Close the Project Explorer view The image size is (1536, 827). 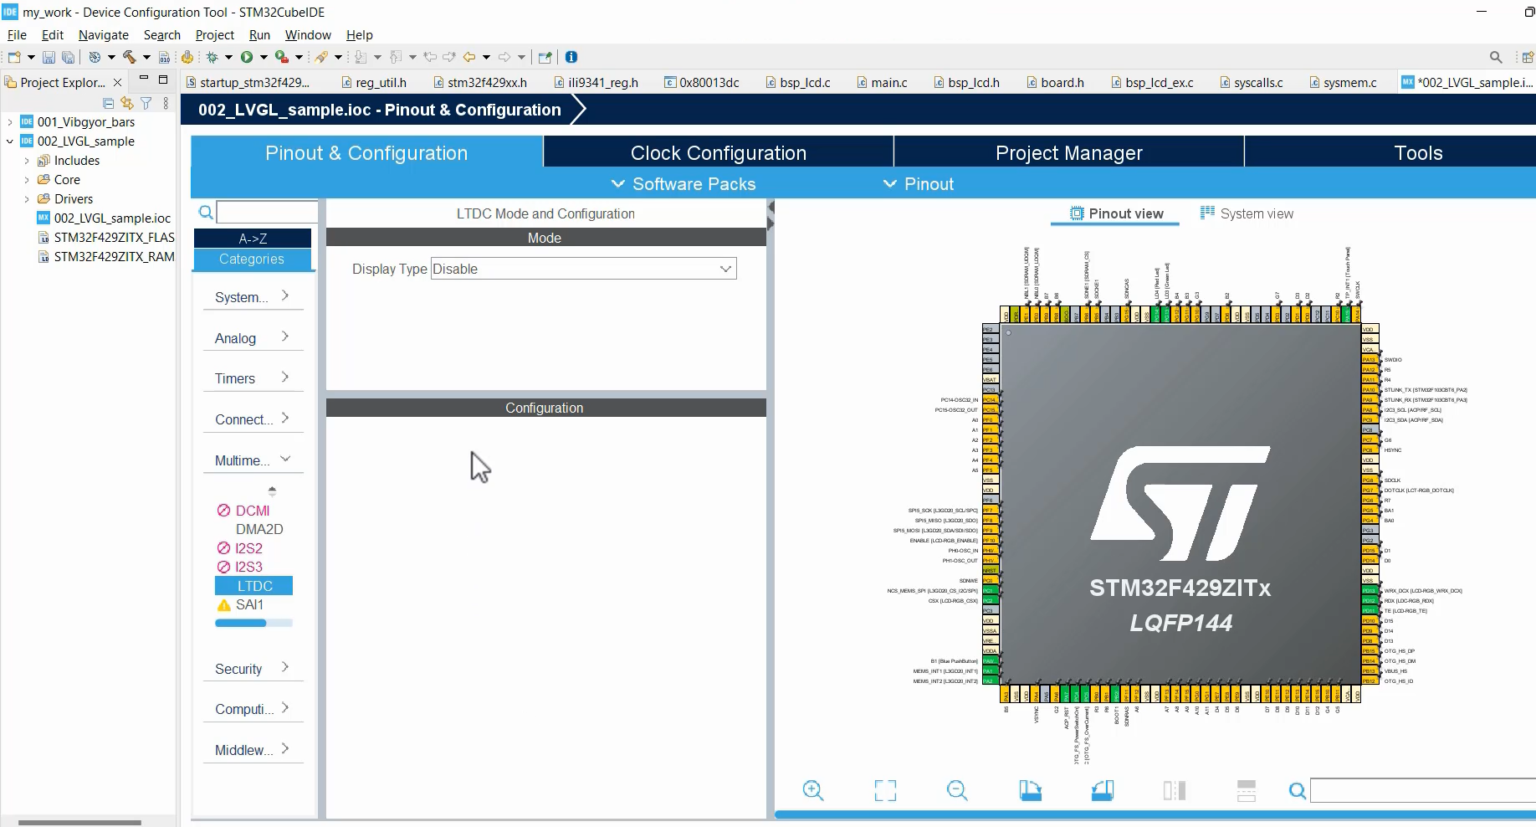tap(117, 83)
